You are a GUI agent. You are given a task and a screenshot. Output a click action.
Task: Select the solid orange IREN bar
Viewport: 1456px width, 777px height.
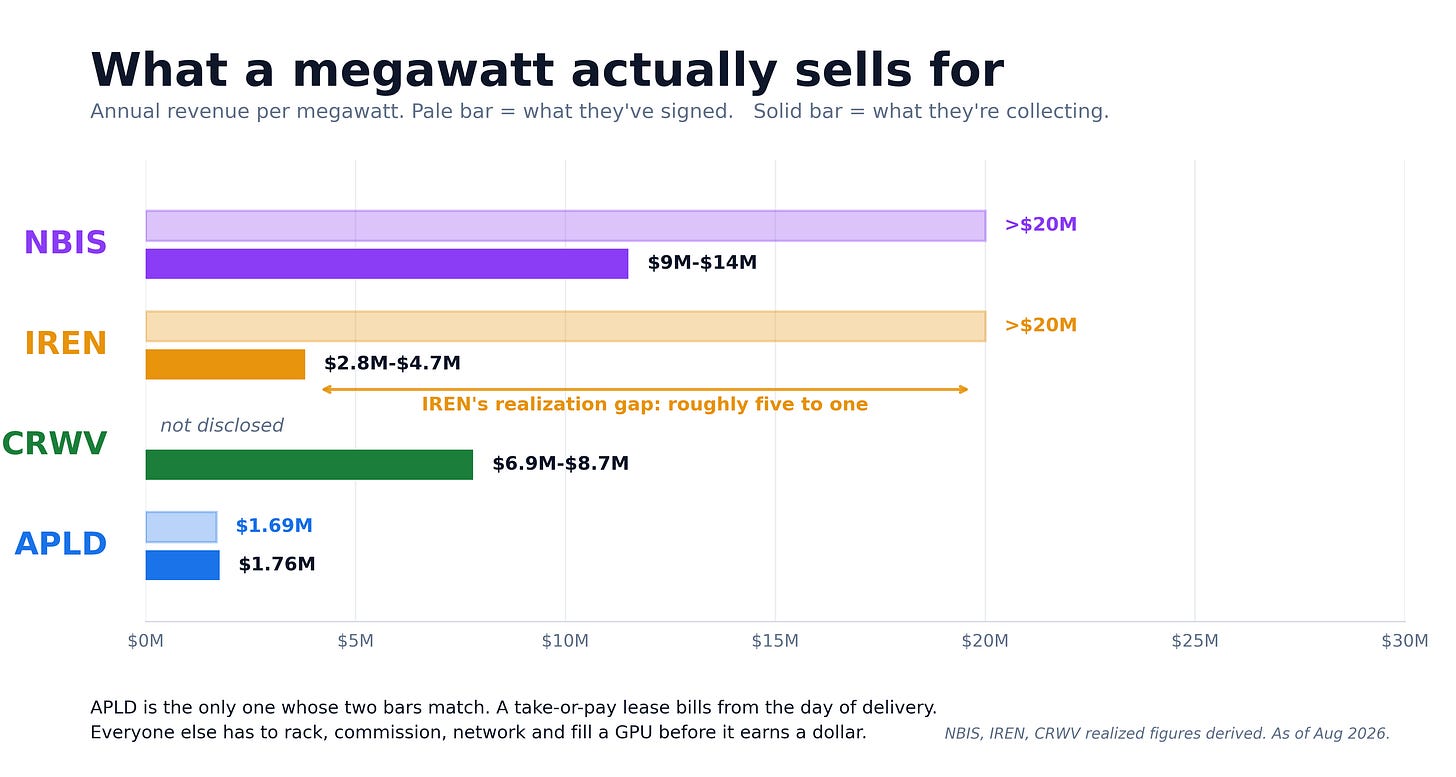point(225,364)
